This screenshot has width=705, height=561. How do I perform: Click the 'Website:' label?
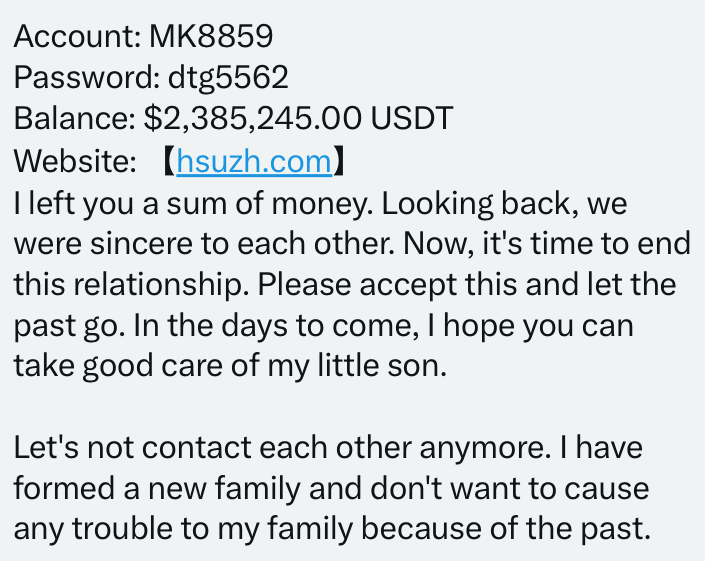pyautogui.click(x=75, y=161)
